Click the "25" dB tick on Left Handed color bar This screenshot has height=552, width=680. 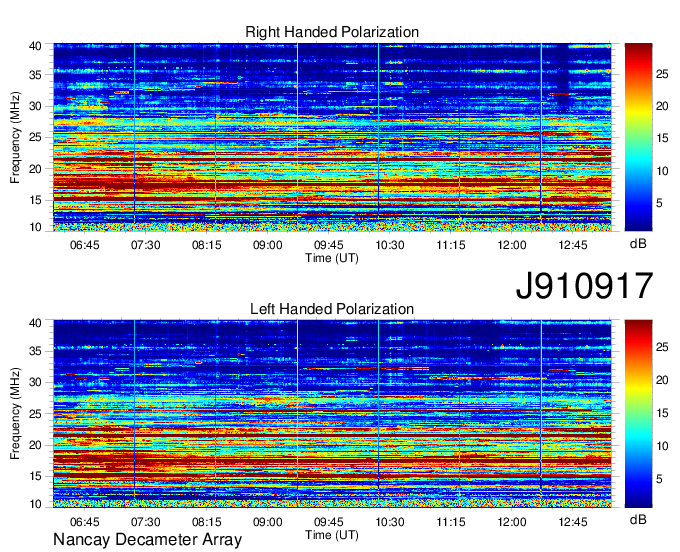tap(662, 347)
